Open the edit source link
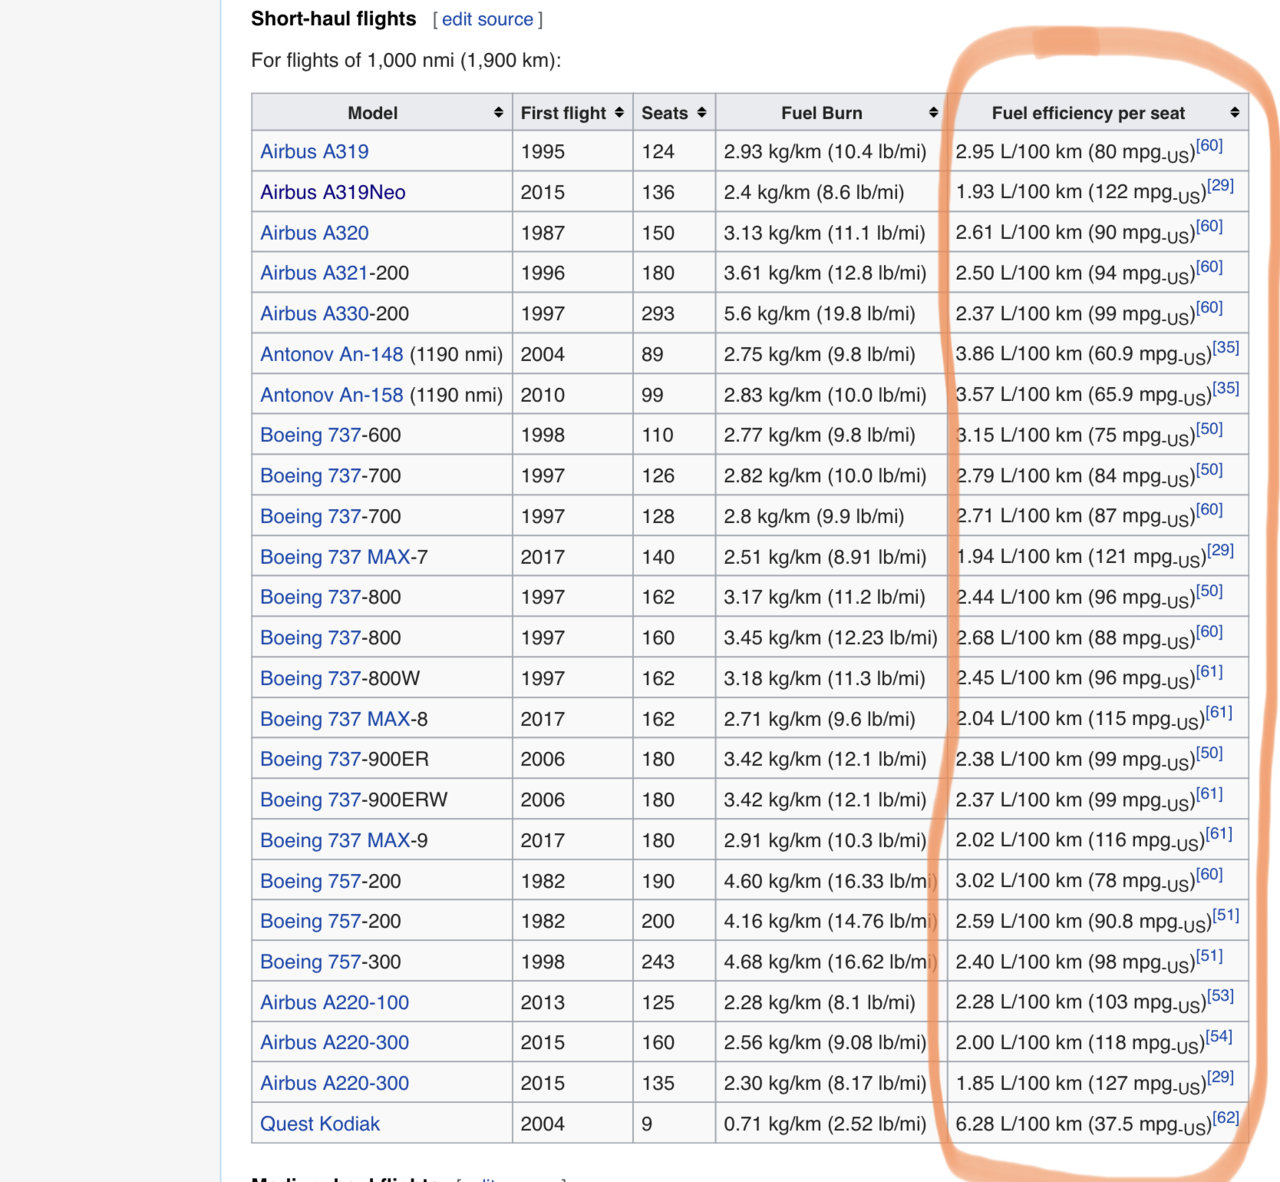Viewport: 1280px width, 1182px height. click(x=487, y=19)
